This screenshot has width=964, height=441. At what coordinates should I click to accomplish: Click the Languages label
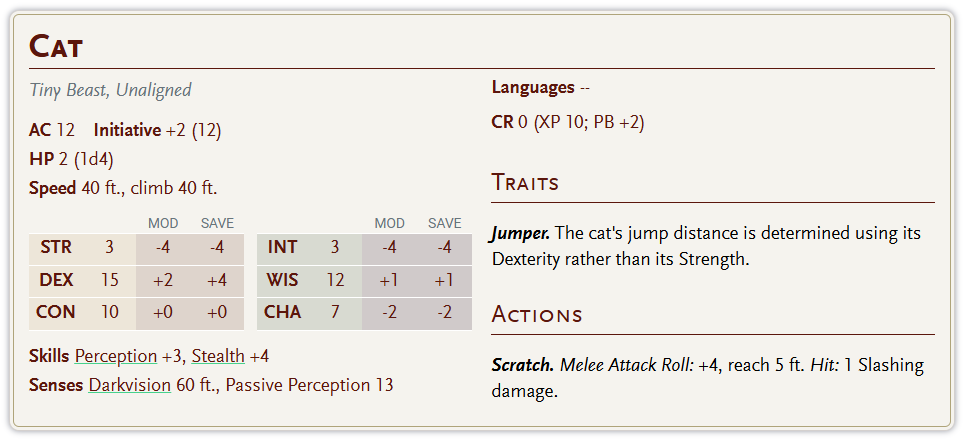click(x=533, y=88)
